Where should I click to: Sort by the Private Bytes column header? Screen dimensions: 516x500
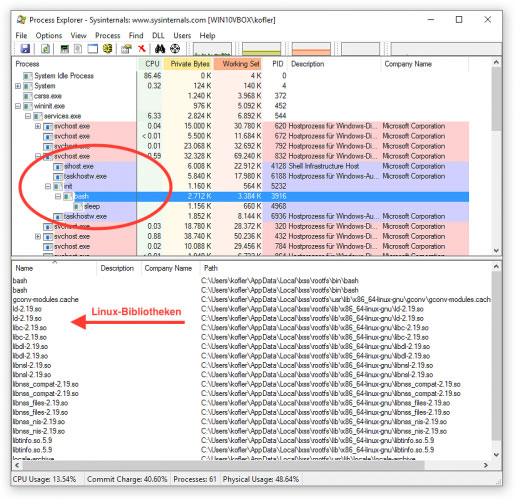[189, 64]
